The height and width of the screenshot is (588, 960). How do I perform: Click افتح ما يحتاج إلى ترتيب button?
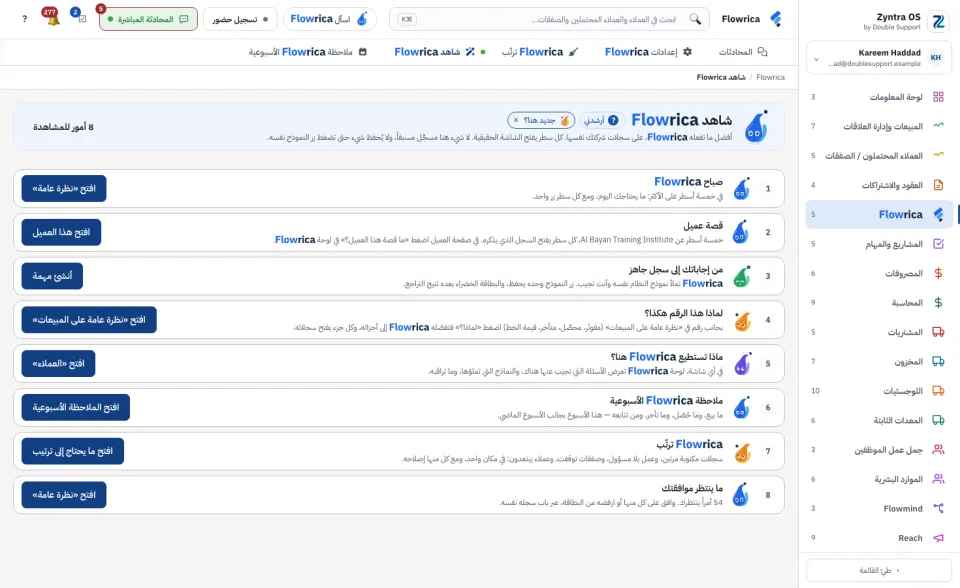[x=72, y=451]
